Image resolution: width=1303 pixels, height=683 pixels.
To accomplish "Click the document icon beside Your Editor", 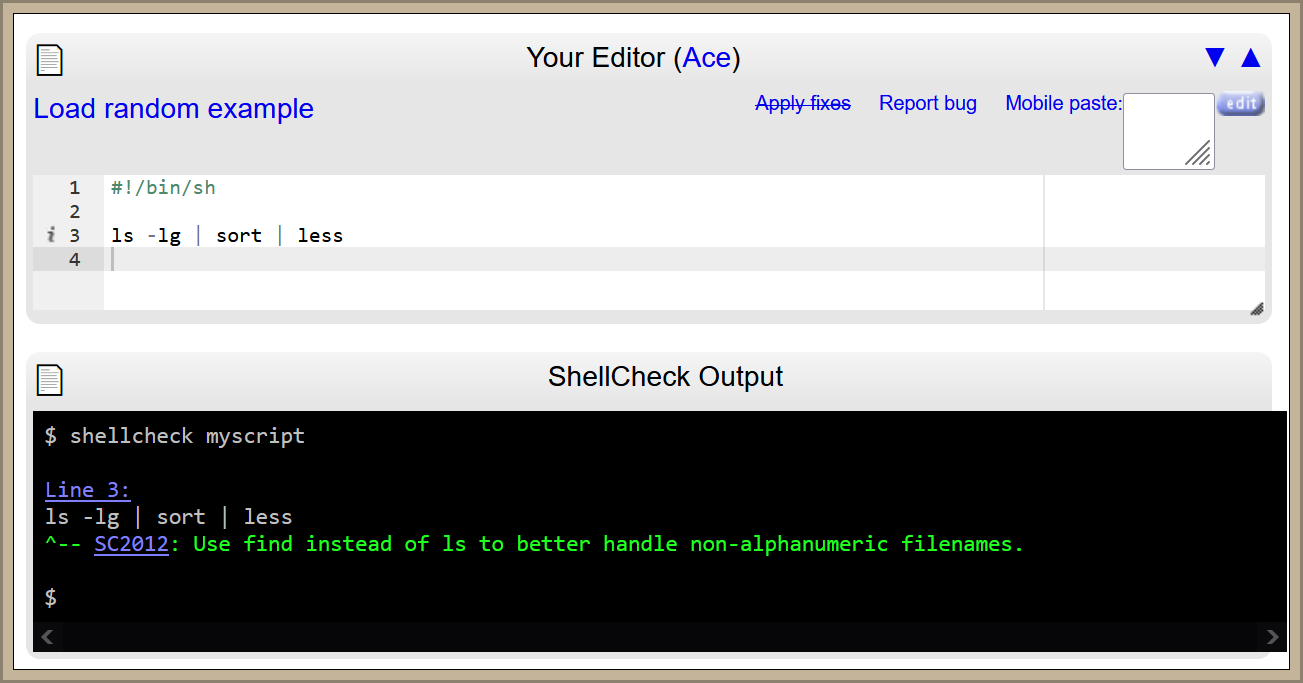I will tap(49, 59).
